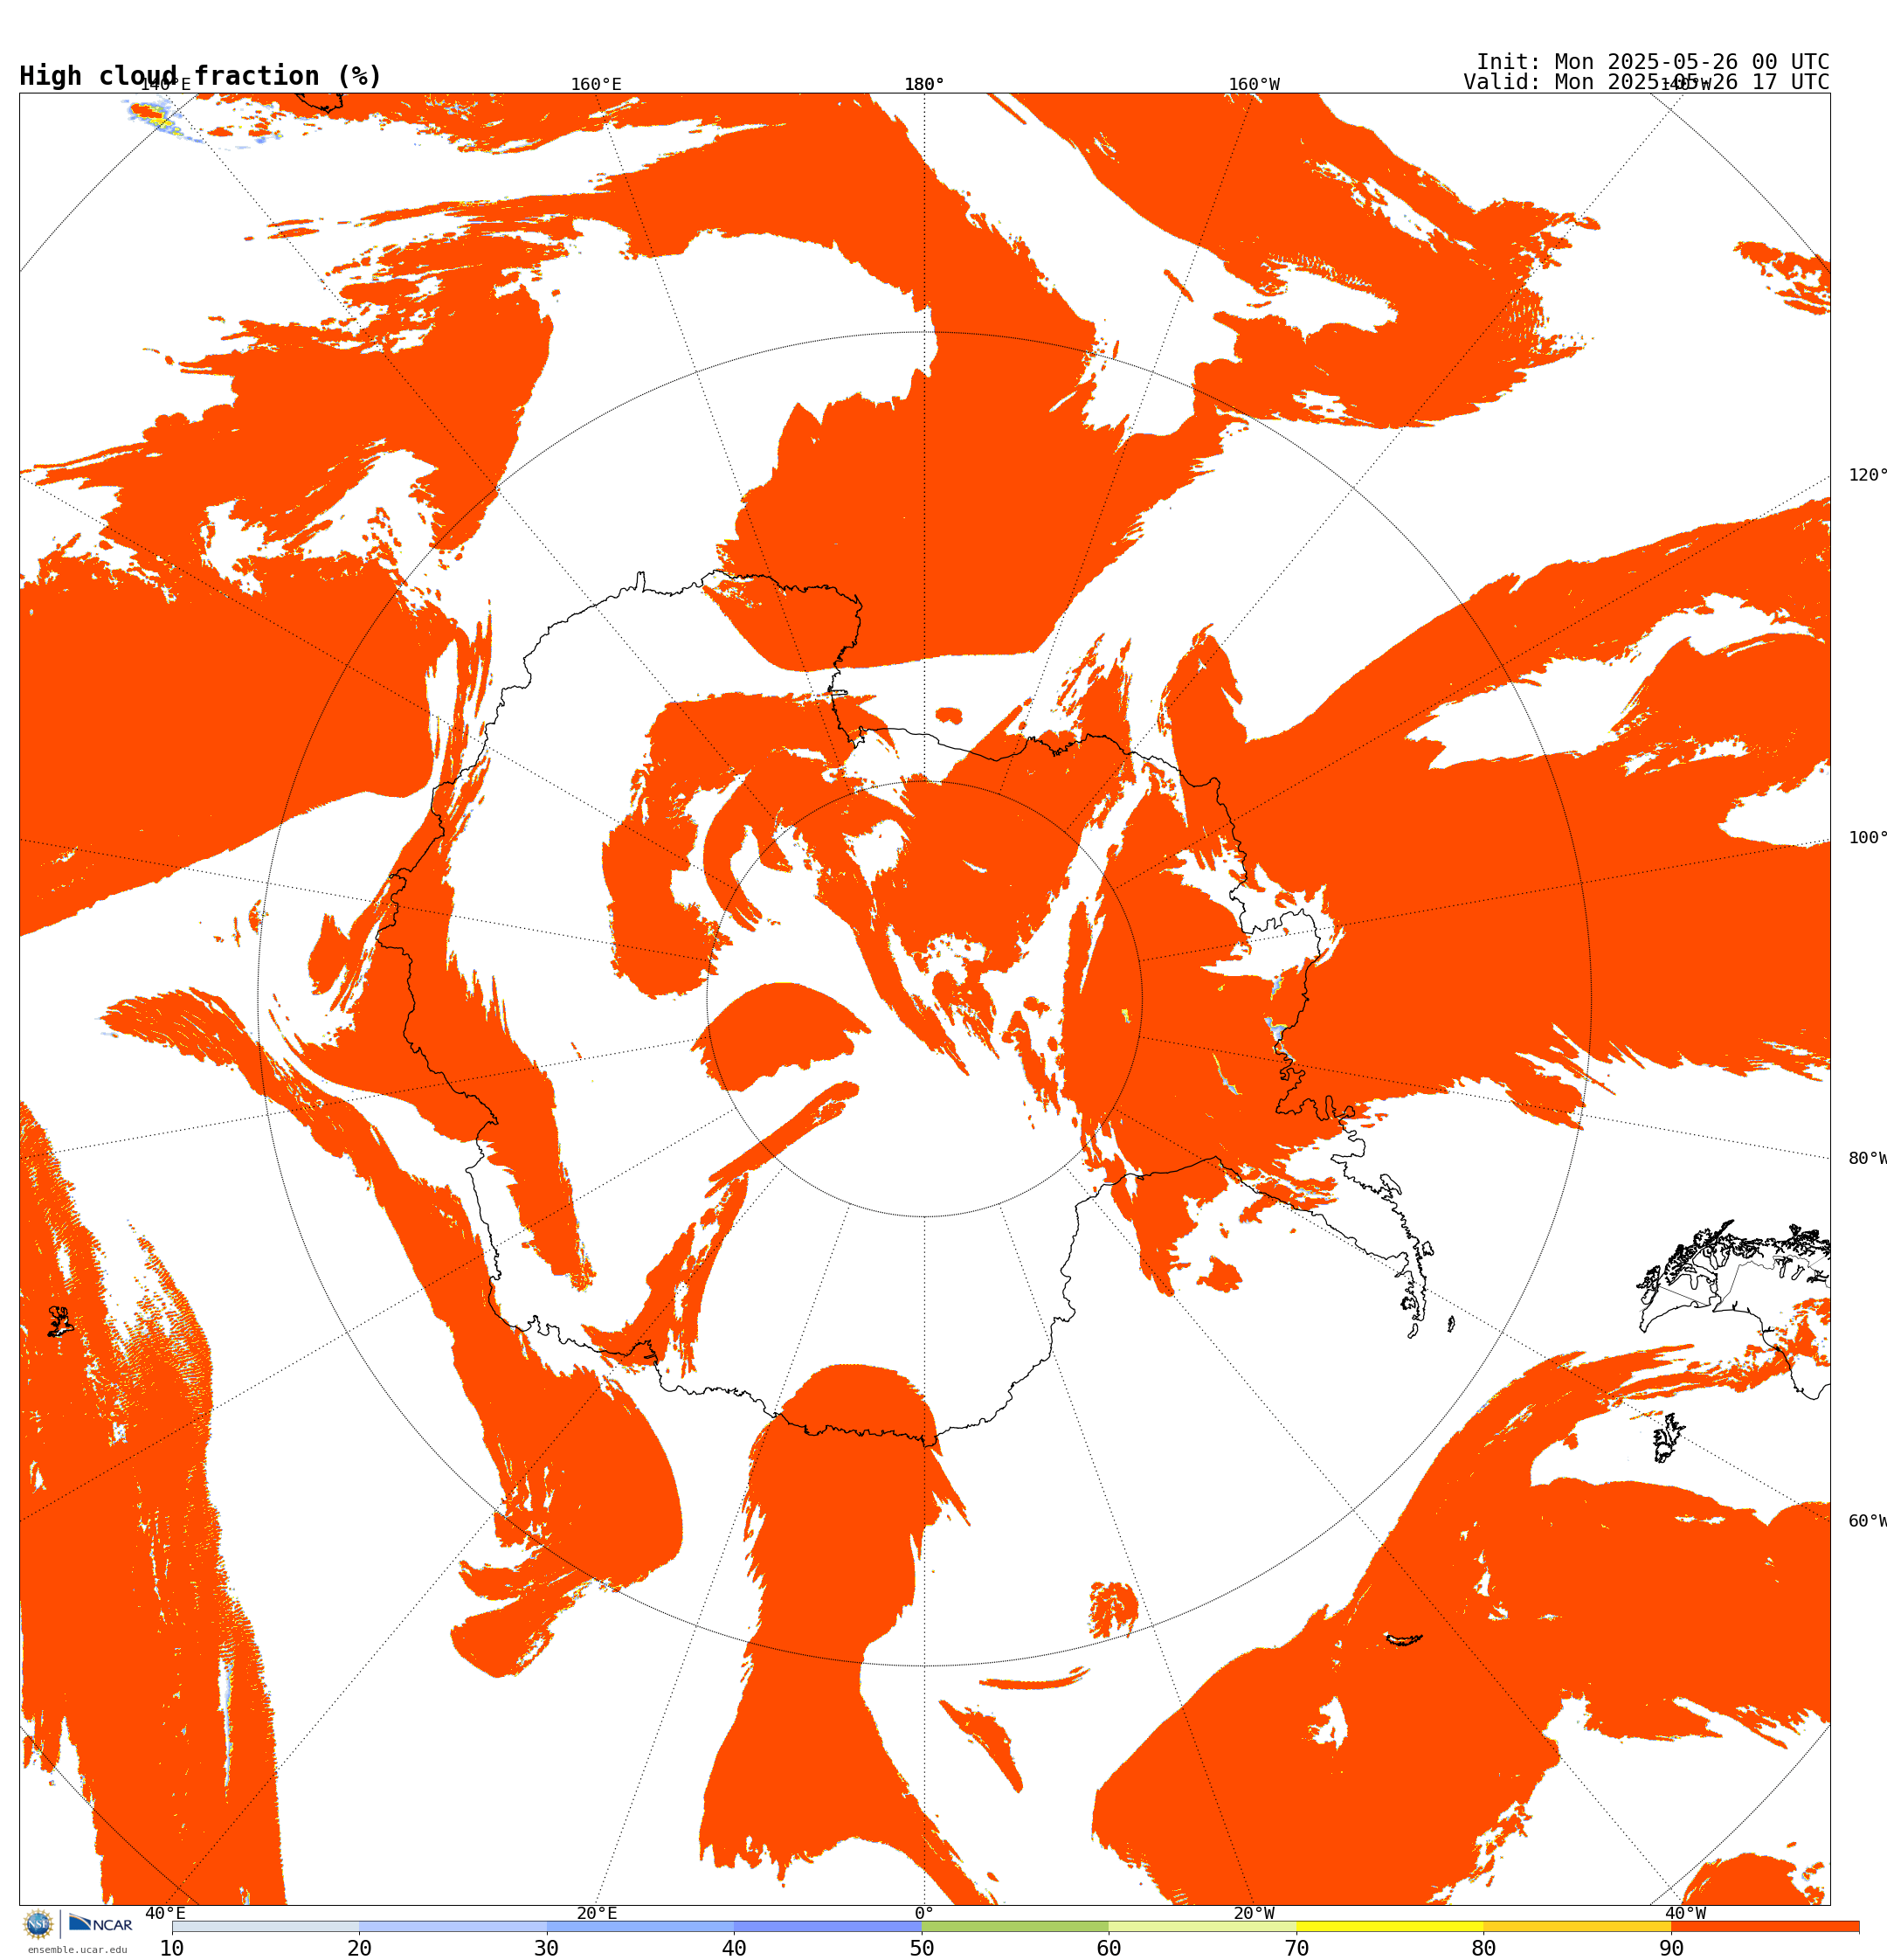Click the colorbar tick label '70'
Viewport: 1887px width, 1960px height.
point(1297,1948)
